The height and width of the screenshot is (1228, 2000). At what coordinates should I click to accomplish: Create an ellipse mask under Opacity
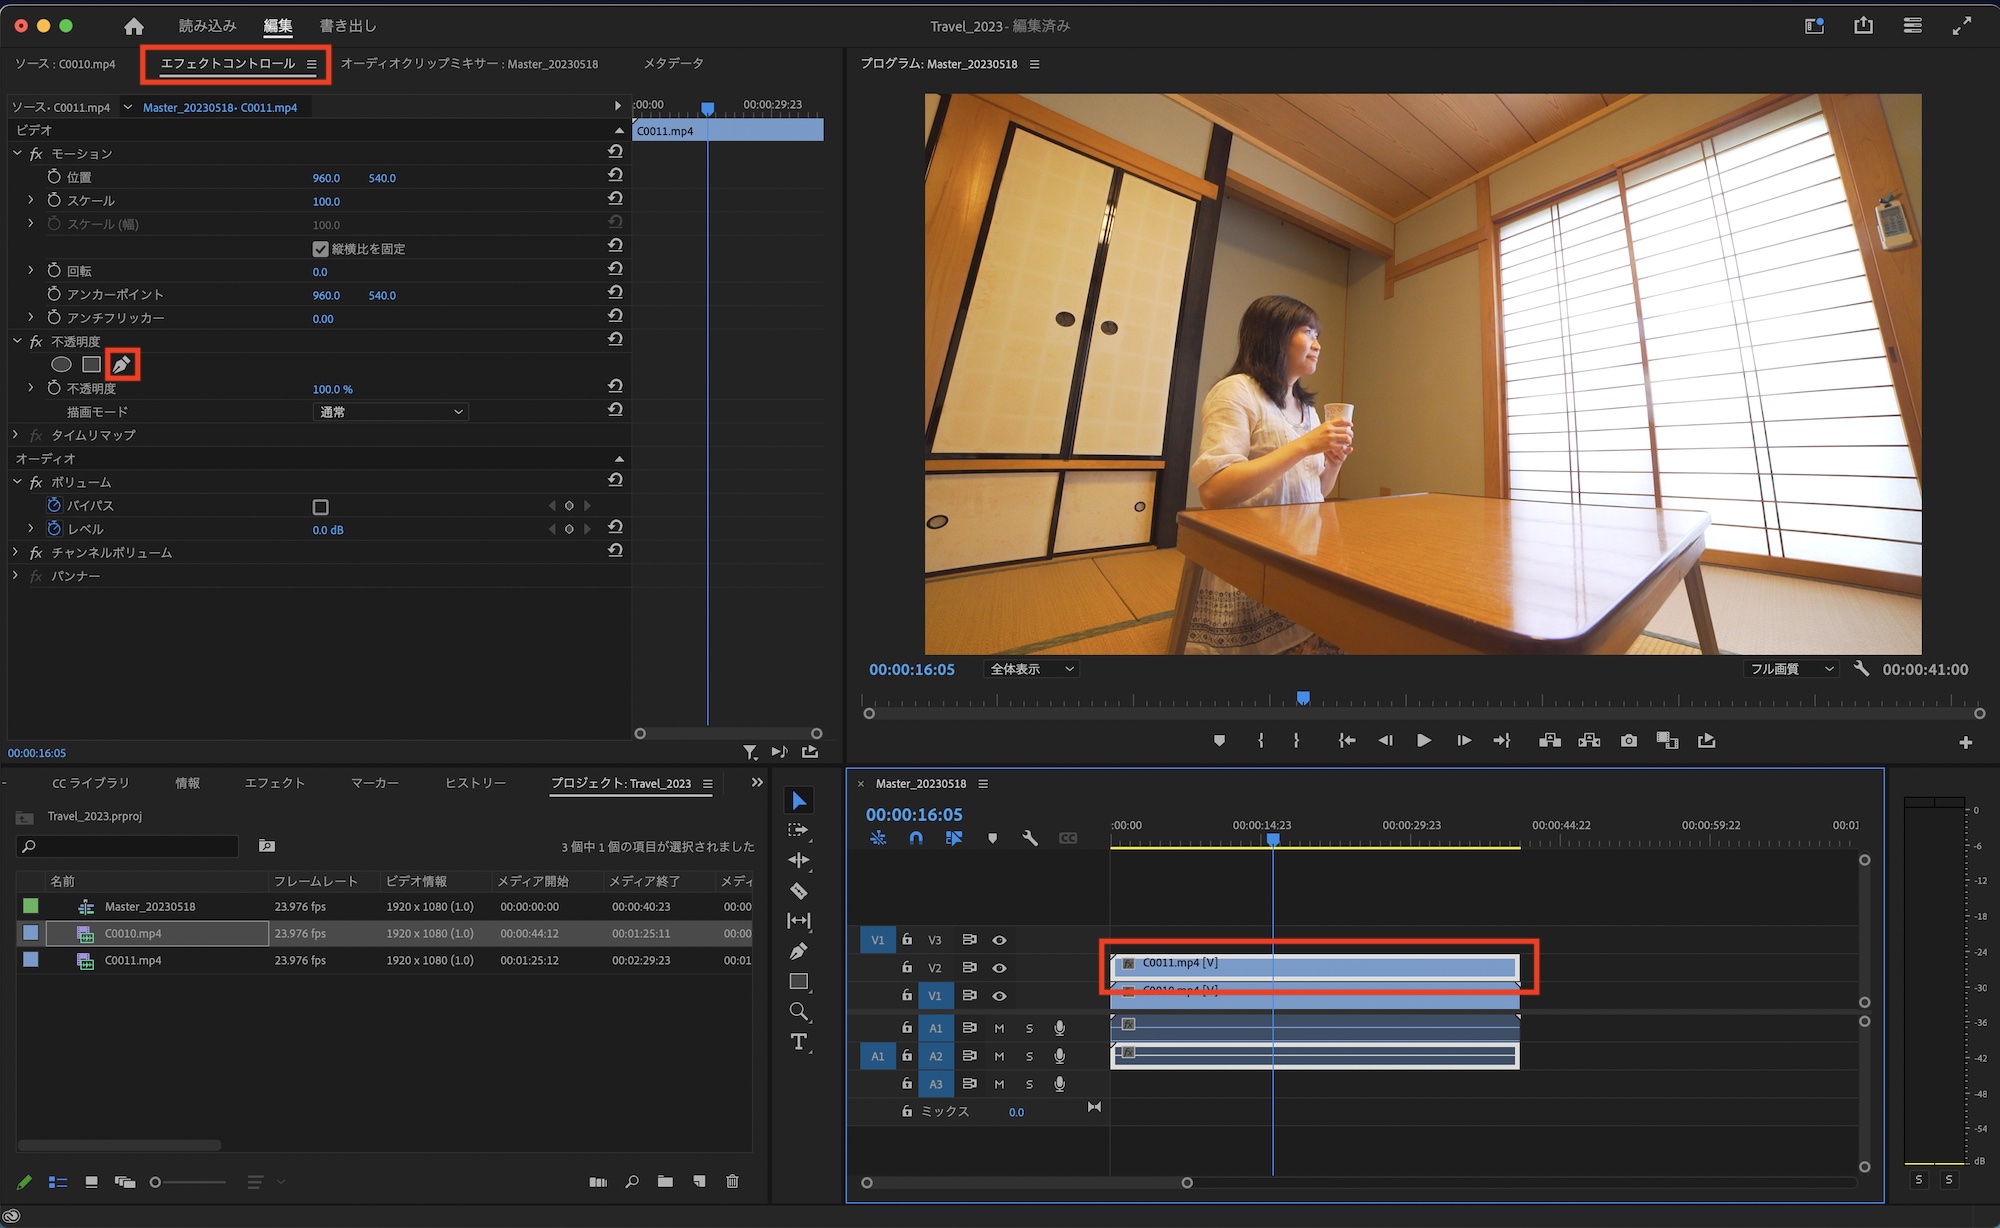[62, 365]
